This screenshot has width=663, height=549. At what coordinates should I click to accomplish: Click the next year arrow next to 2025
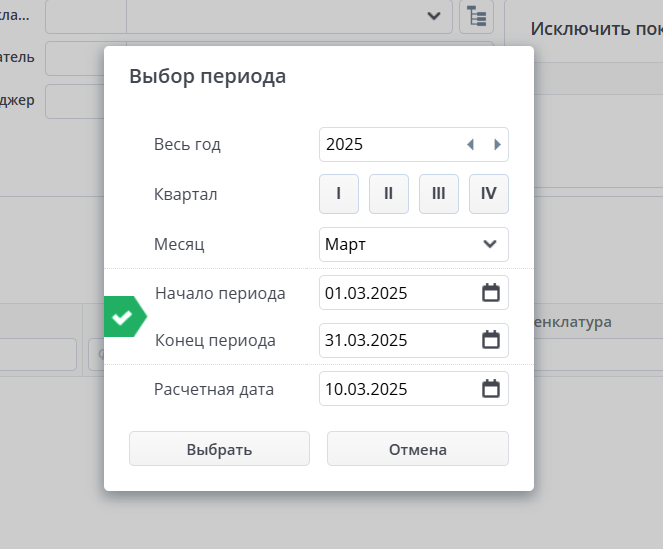[x=497, y=144]
